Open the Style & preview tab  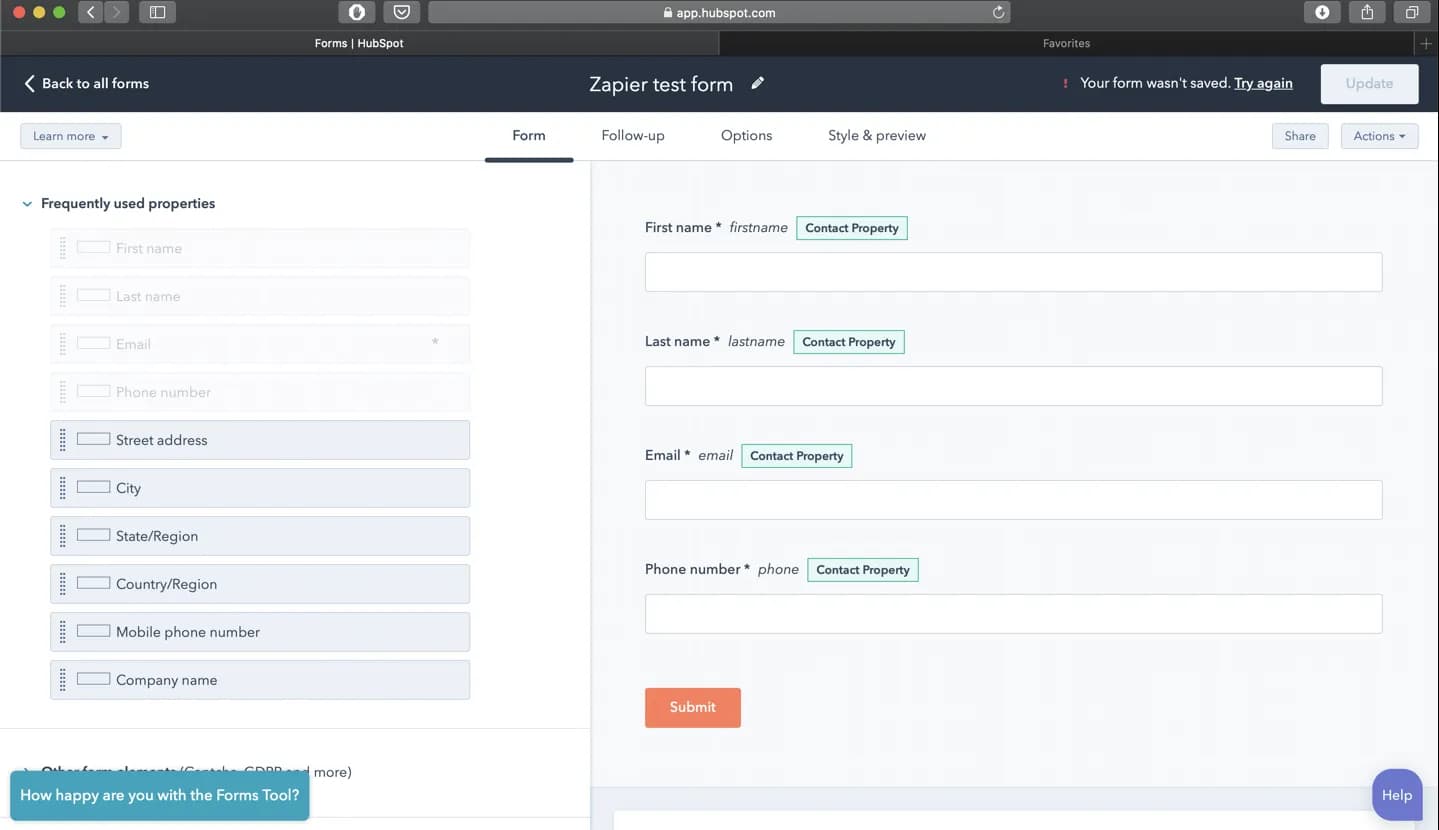pyautogui.click(x=877, y=135)
